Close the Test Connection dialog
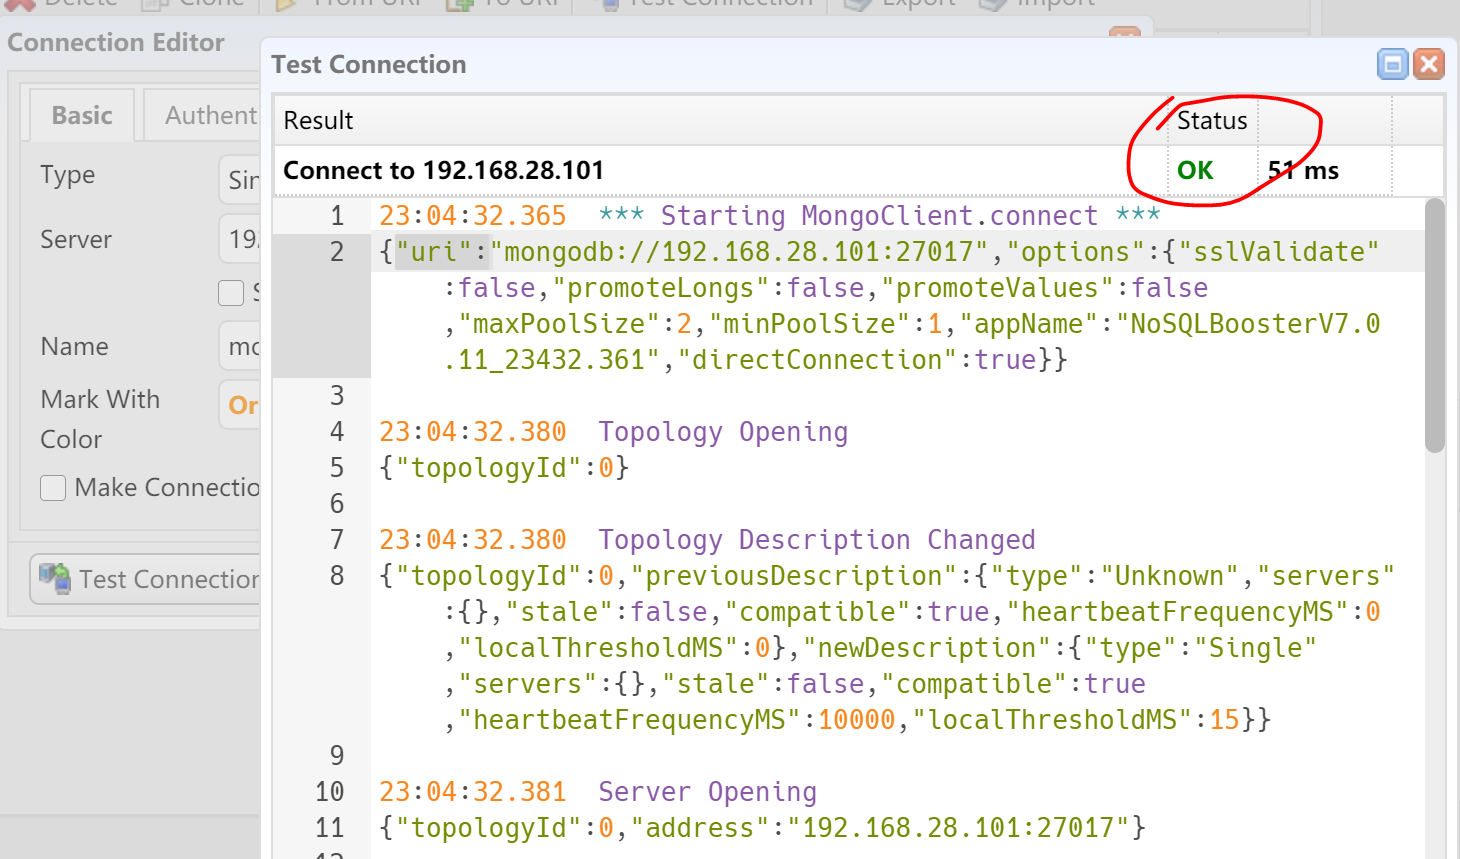 coord(1429,64)
